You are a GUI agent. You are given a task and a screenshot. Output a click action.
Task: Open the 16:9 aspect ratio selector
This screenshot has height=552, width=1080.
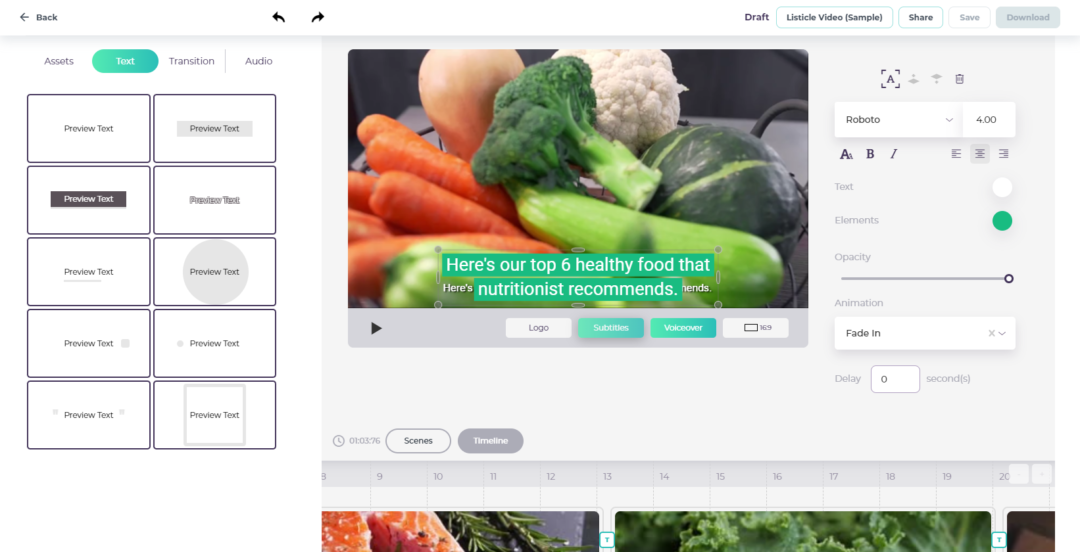click(756, 328)
